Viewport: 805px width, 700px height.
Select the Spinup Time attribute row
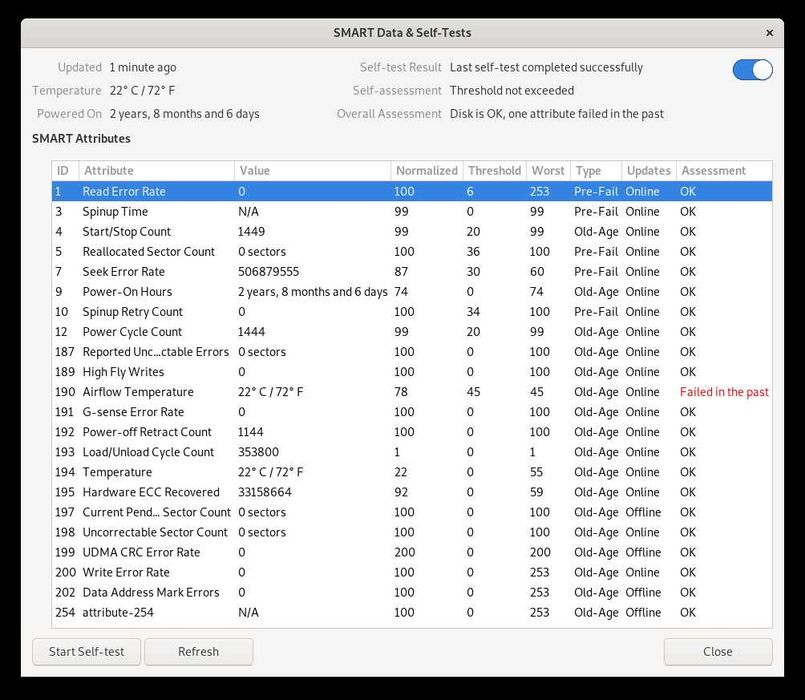[412, 212]
